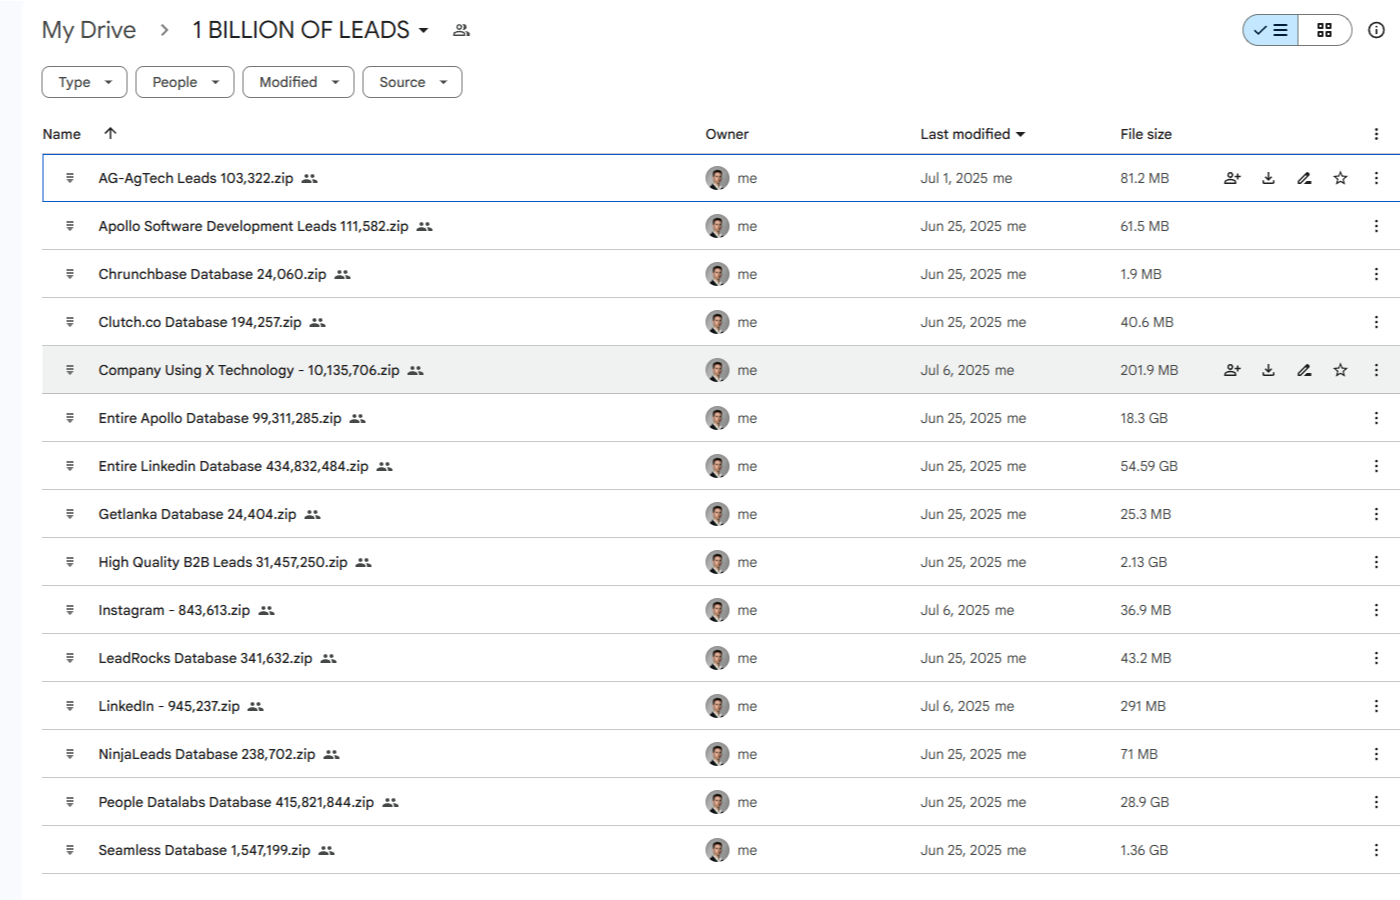This screenshot has width=1400, height=900.
Task: Select Chrunchbase Database 24,060.zip file
Action: click(212, 274)
